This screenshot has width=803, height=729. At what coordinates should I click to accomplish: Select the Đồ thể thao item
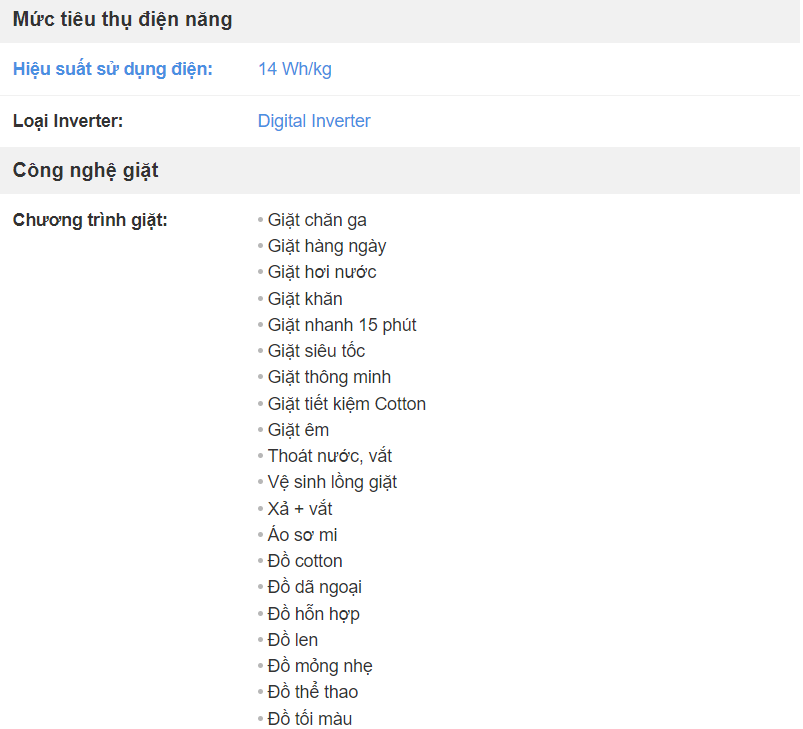[313, 692]
